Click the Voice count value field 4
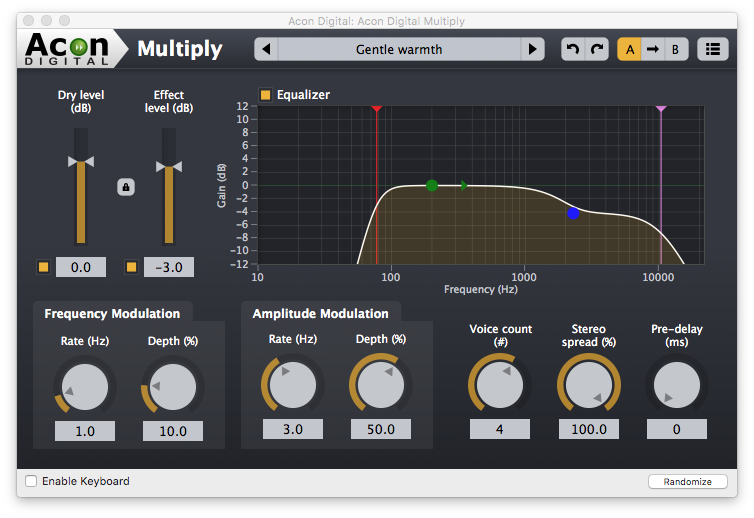 point(500,429)
